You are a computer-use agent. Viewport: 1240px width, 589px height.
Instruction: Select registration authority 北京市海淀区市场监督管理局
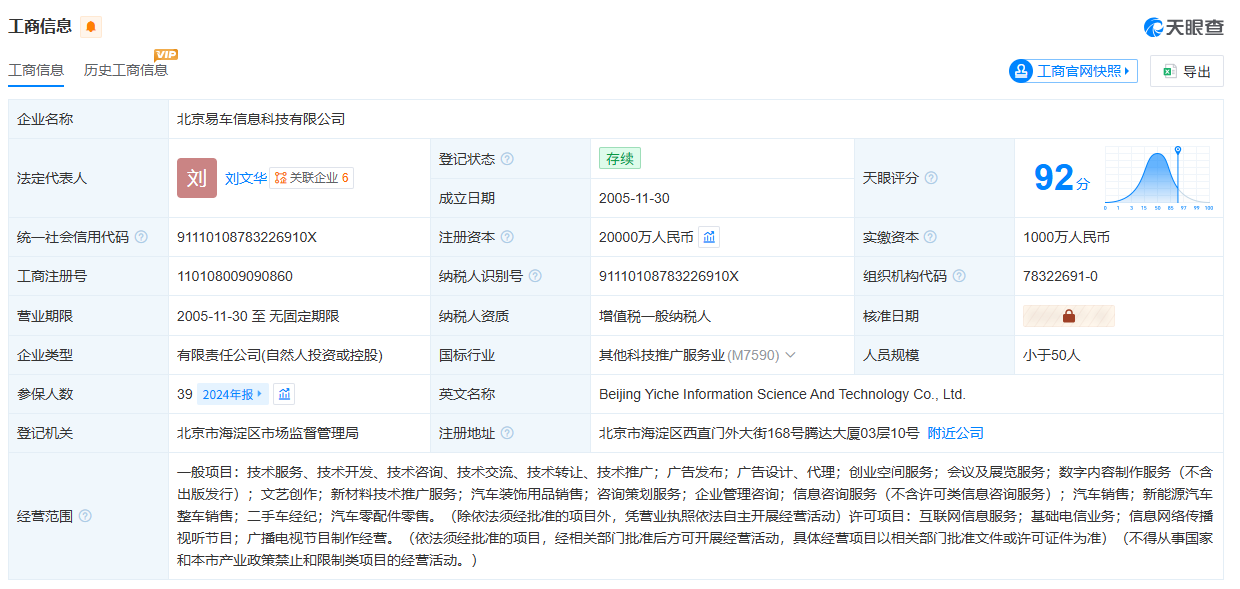point(268,433)
